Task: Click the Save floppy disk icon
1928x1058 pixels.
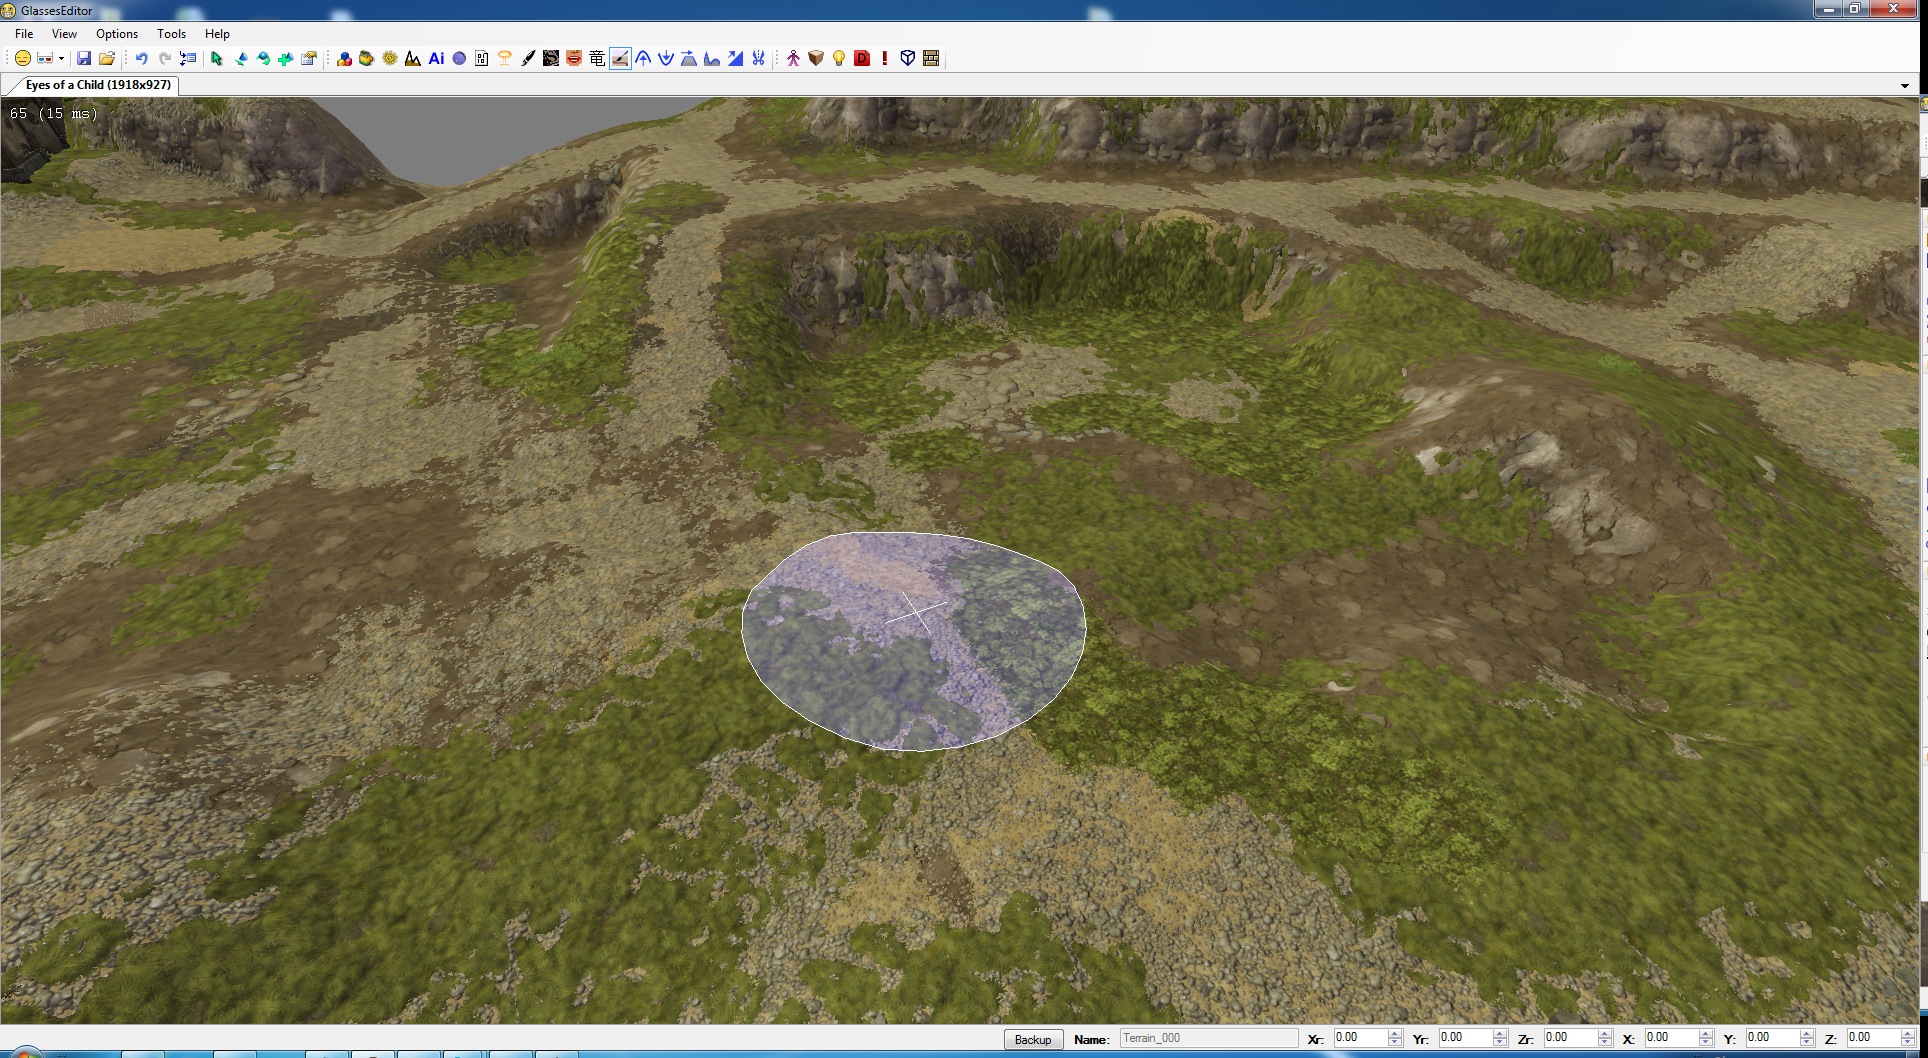Action: pos(84,59)
